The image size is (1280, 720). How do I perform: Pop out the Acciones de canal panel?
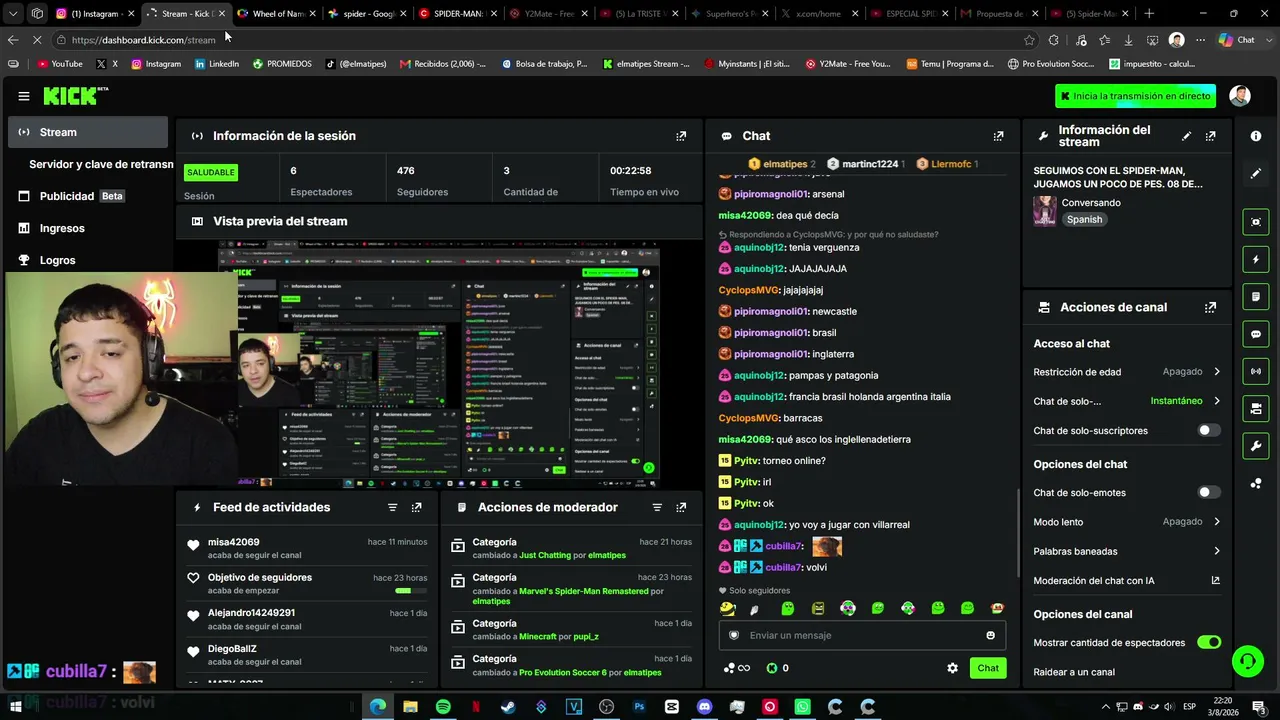click(1210, 307)
